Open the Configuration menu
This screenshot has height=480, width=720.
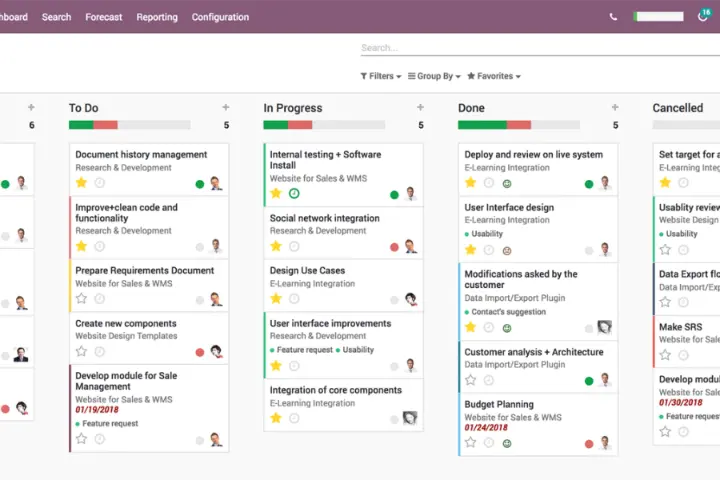click(220, 17)
